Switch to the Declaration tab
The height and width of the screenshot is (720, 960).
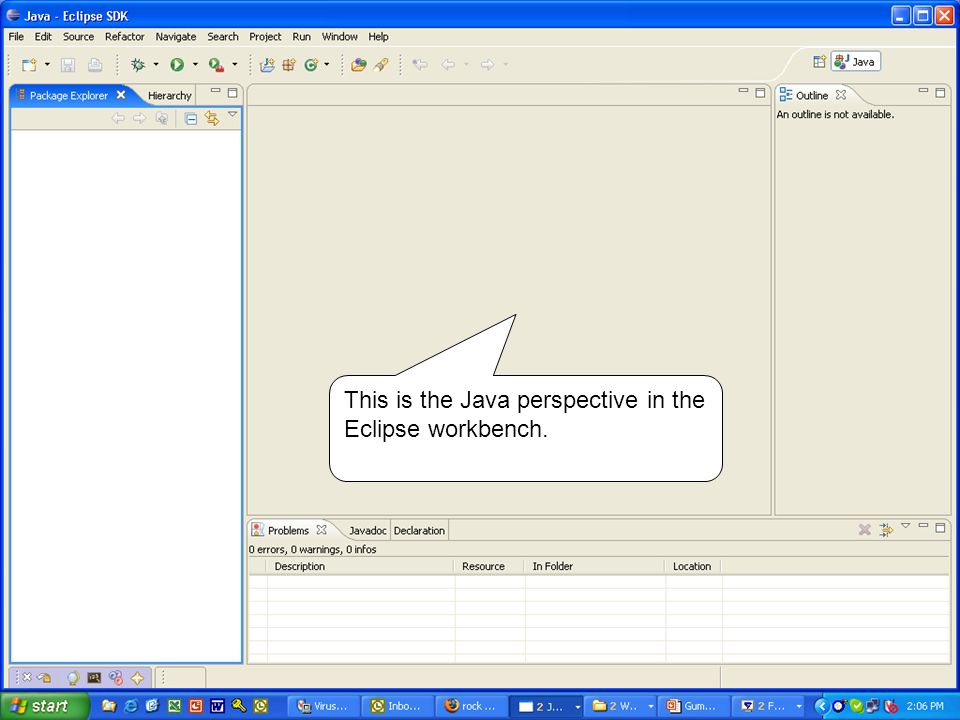point(419,530)
